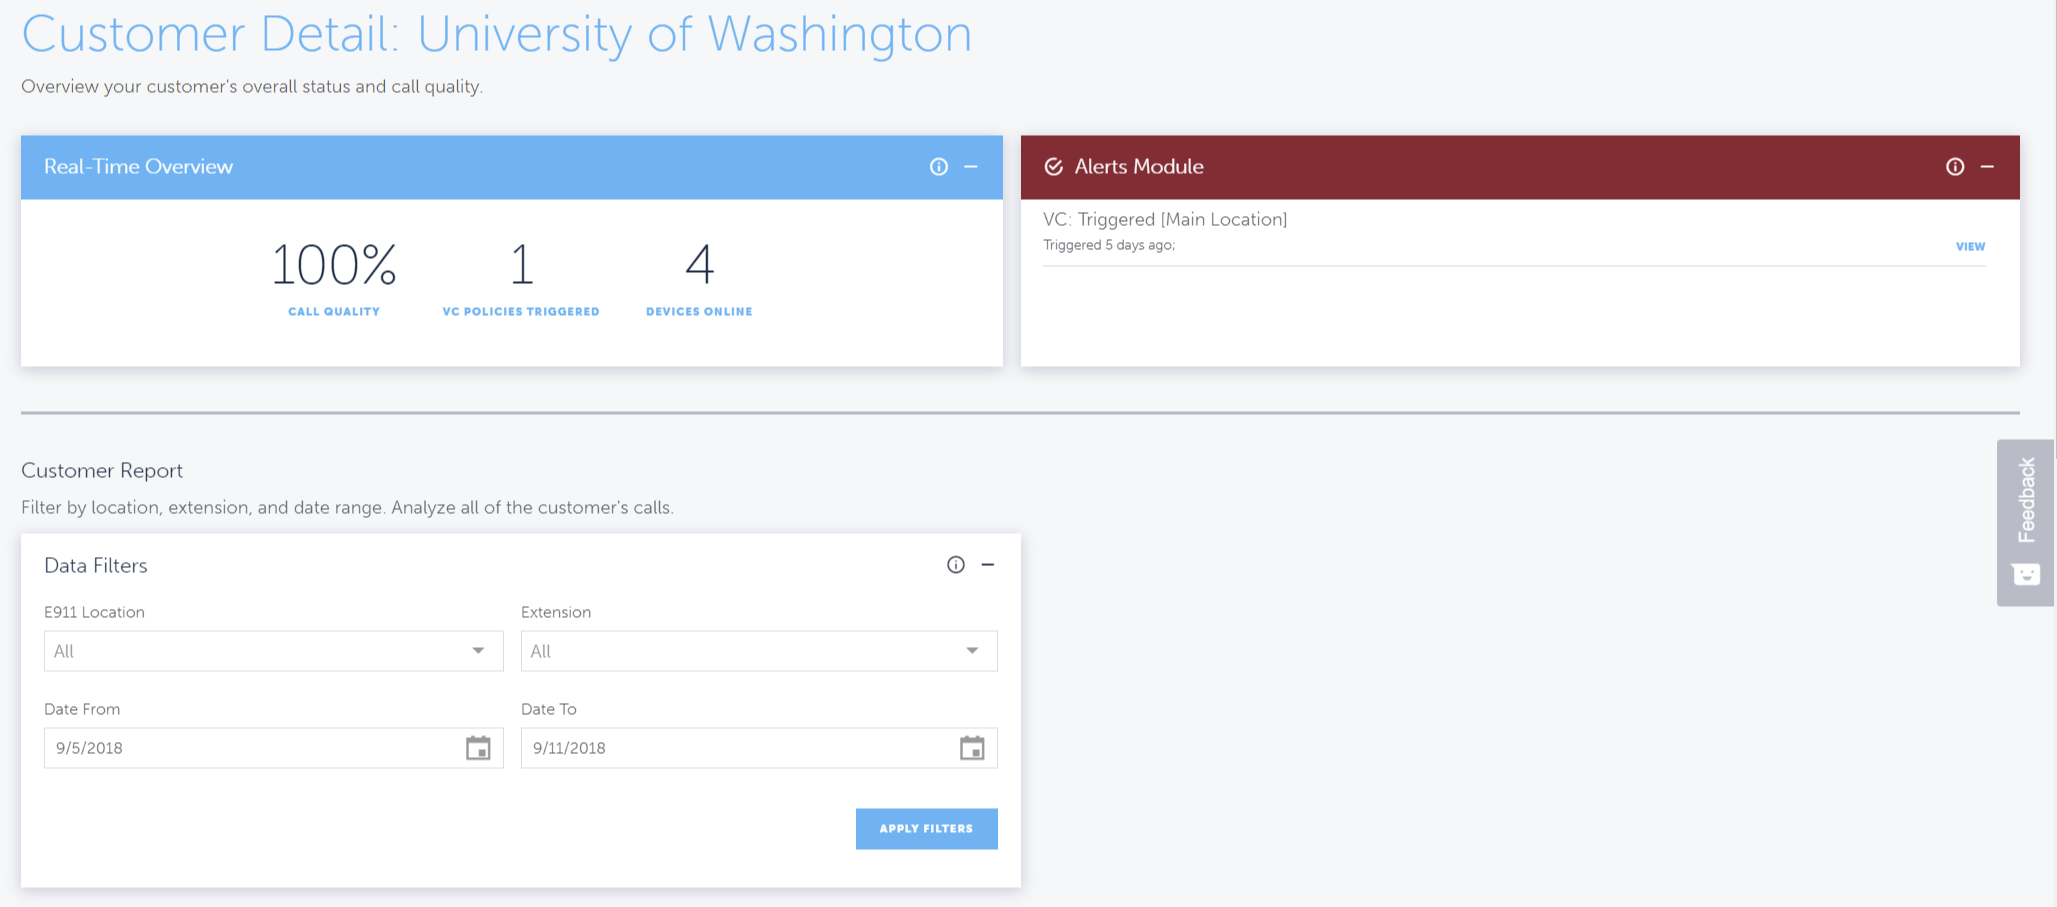Click the Date To input field

(759, 748)
